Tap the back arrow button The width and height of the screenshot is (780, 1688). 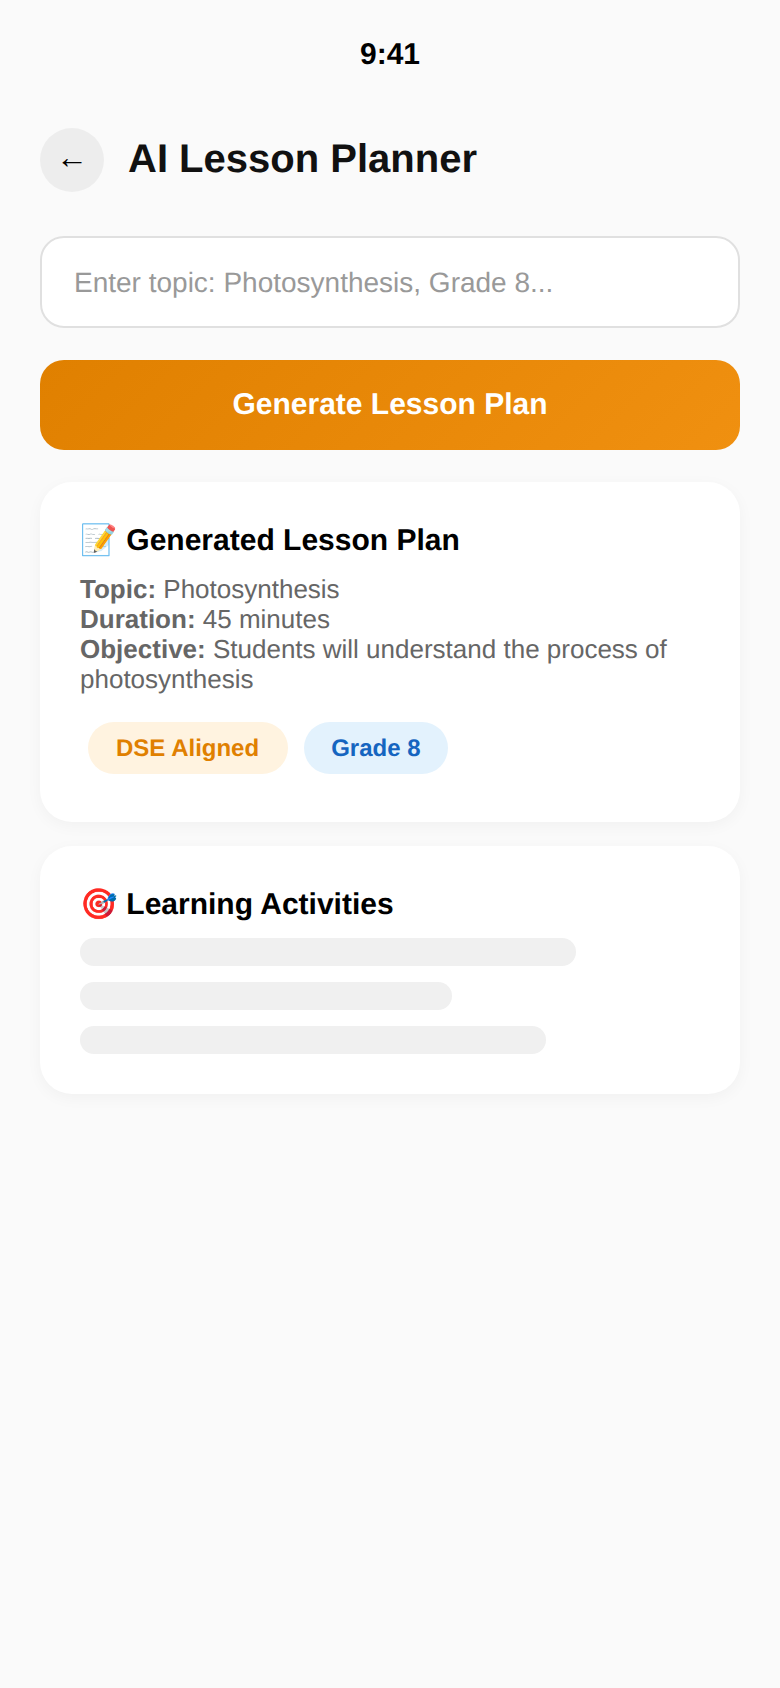pos(72,160)
